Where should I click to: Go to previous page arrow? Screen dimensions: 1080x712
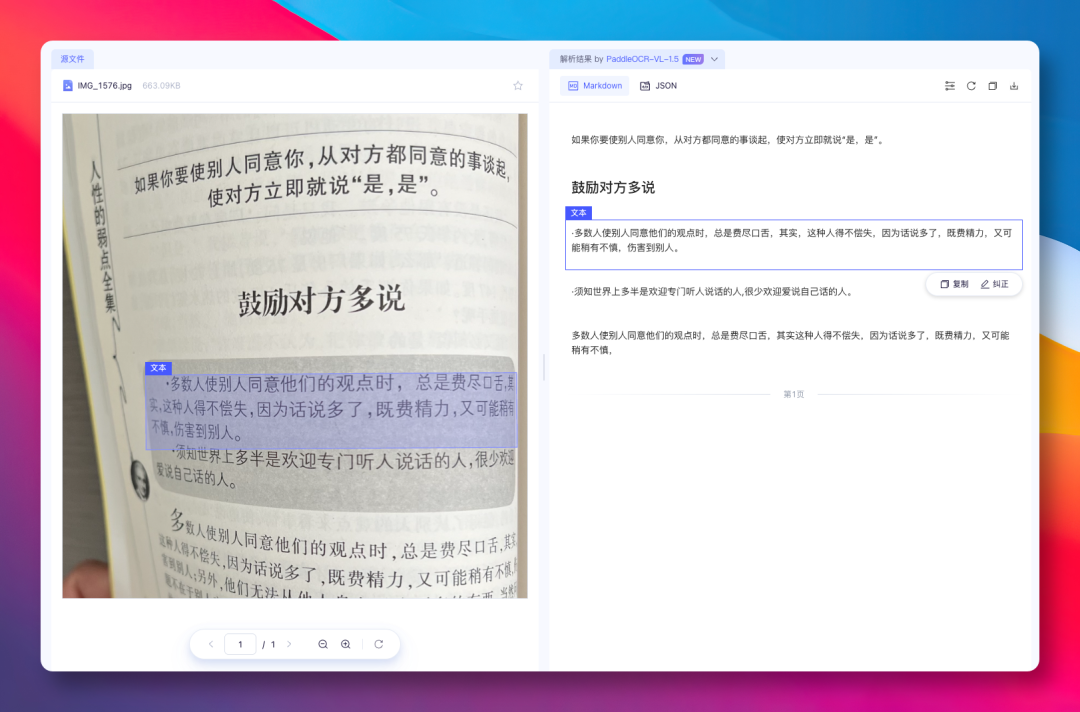point(211,644)
